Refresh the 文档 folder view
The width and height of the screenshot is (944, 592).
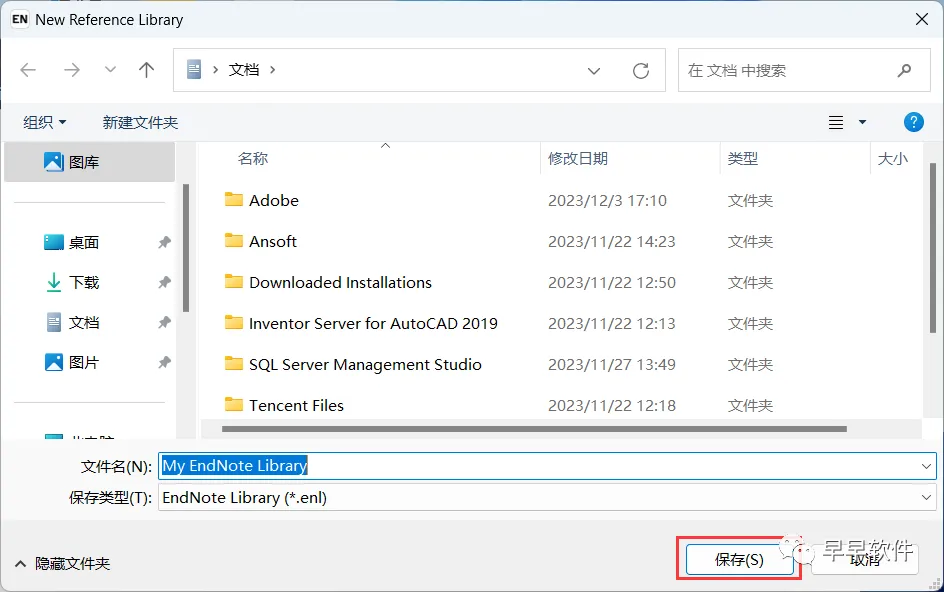point(641,71)
